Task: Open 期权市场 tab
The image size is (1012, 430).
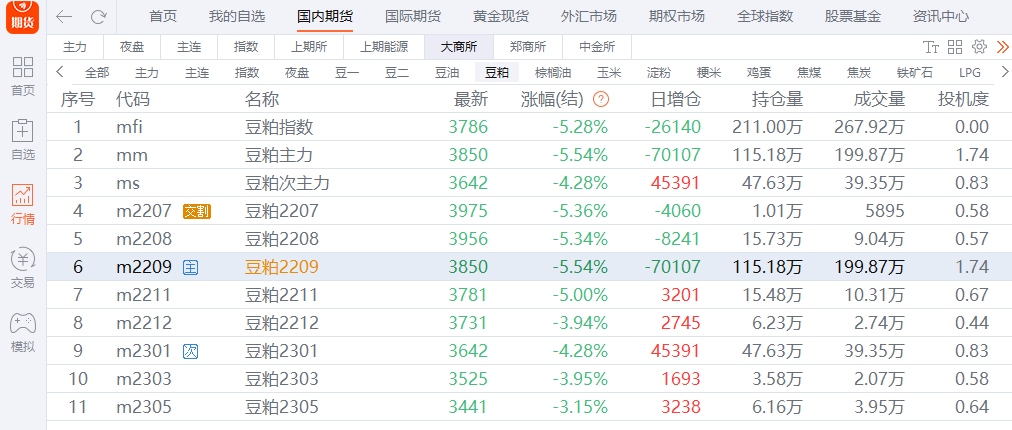Action: coord(676,17)
